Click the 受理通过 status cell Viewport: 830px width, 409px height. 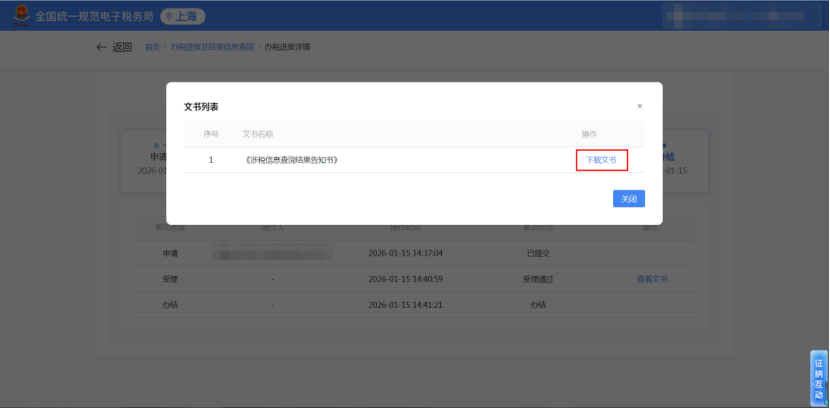point(538,279)
